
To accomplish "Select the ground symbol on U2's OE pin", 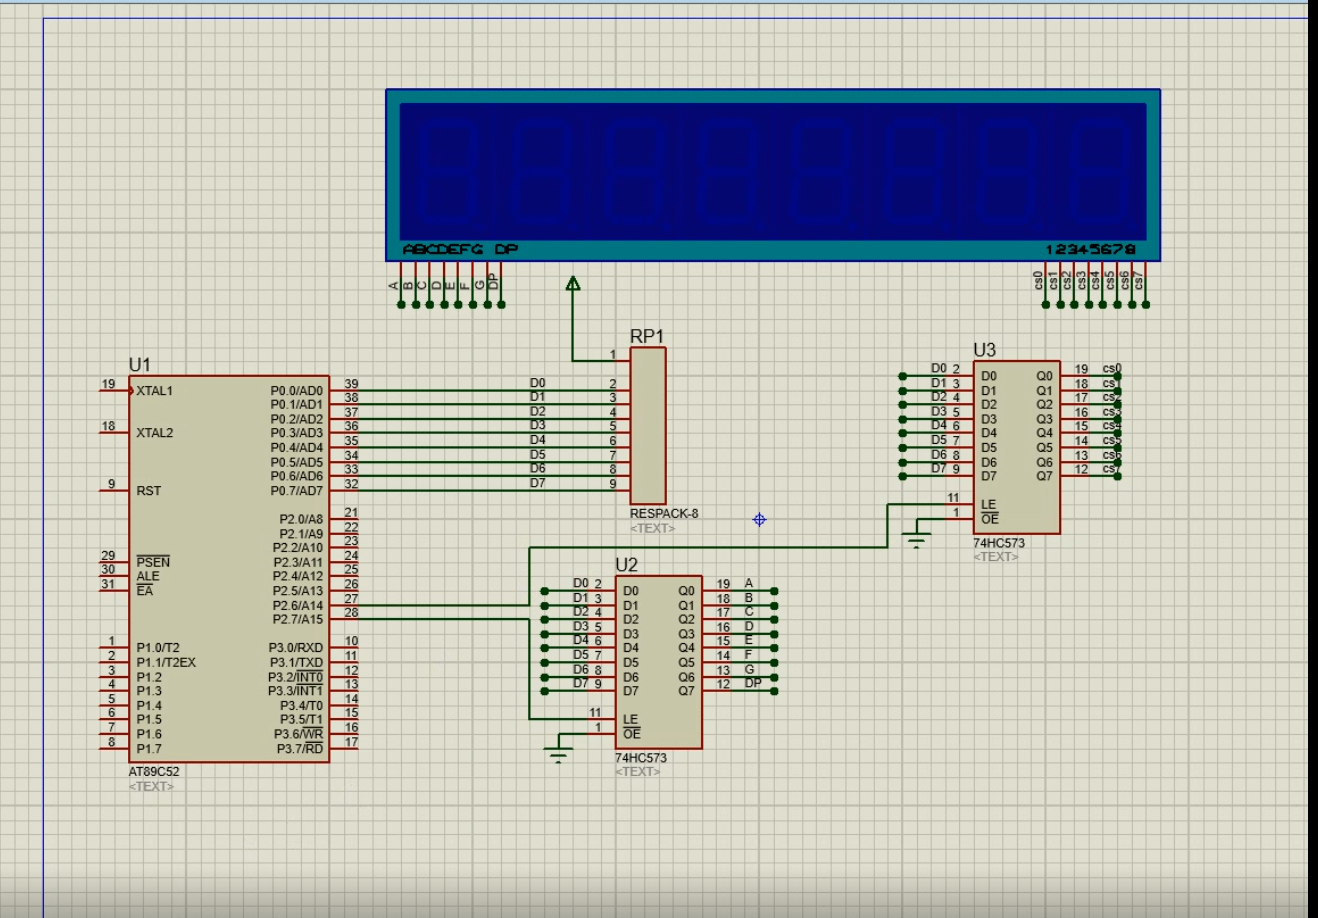I will click(558, 754).
